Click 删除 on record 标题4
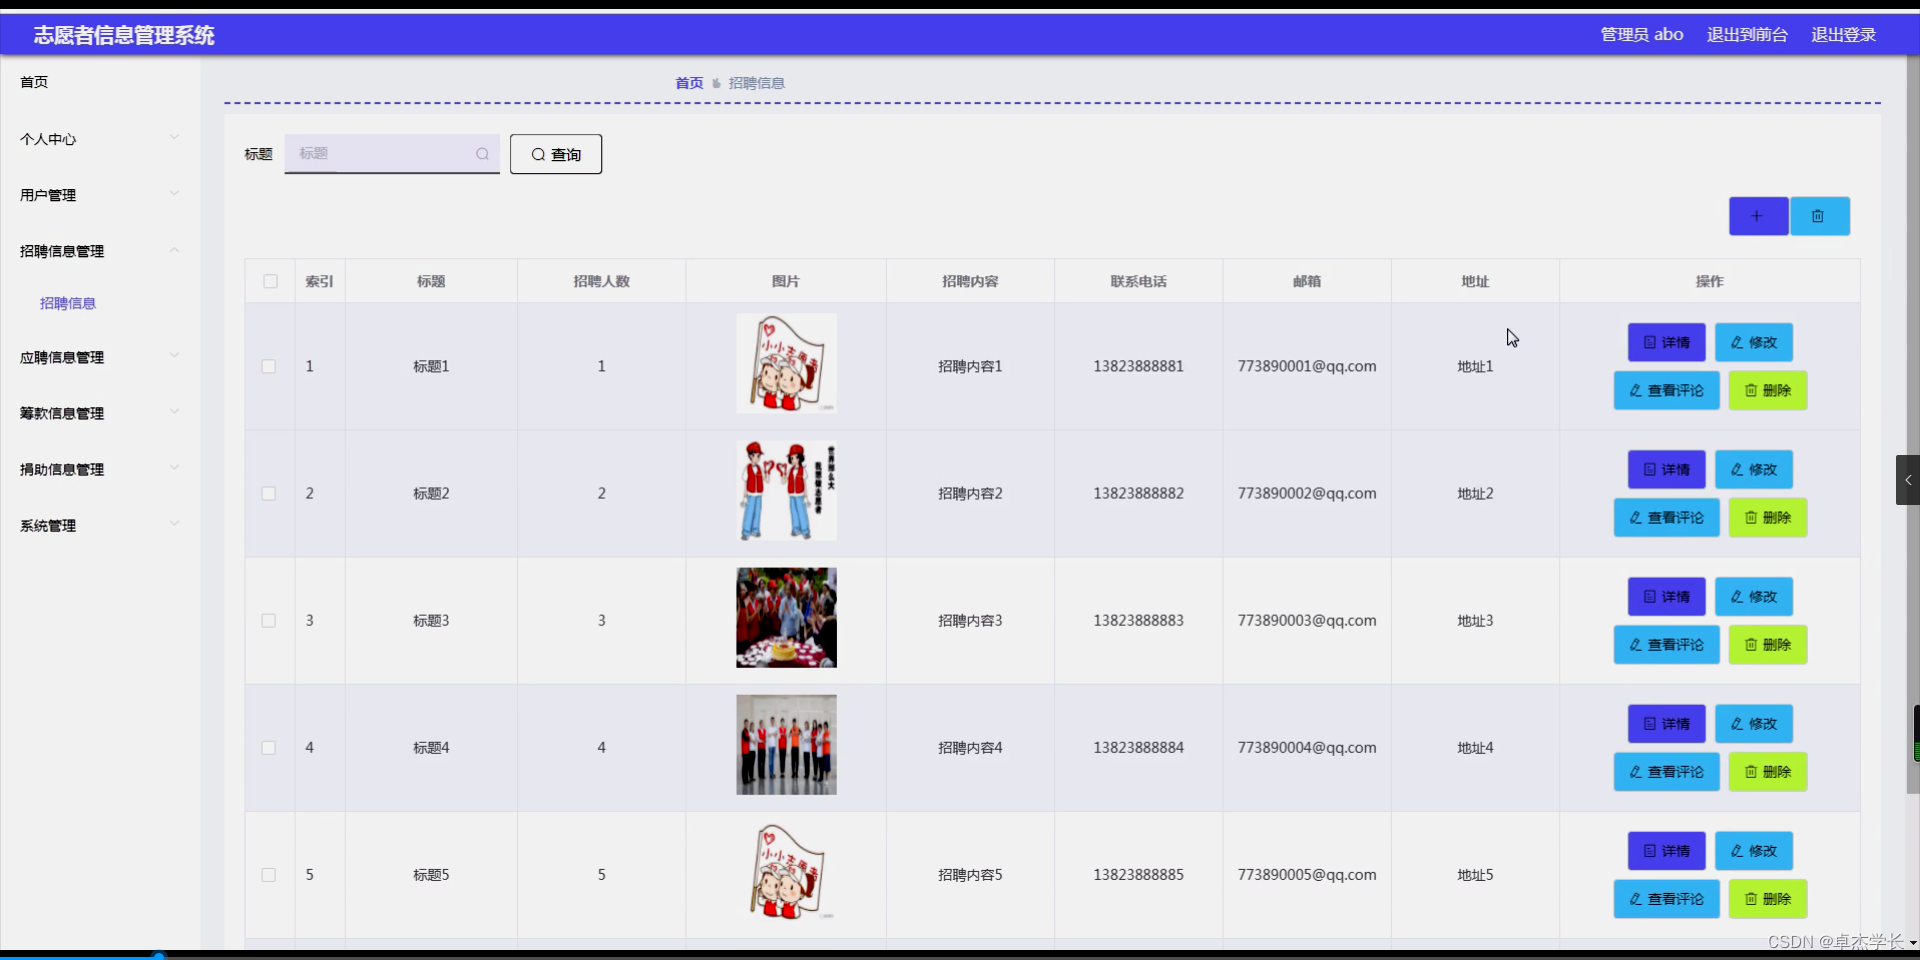Screen dimensions: 1920x960 coord(1767,771)
